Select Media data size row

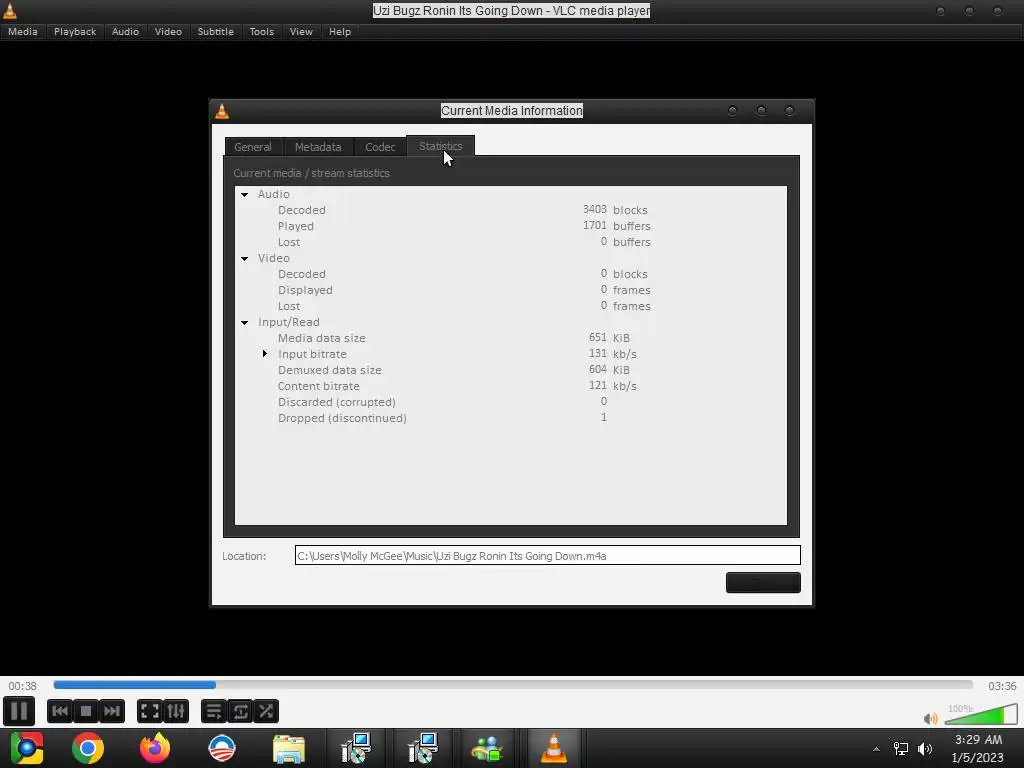[511, 338]
